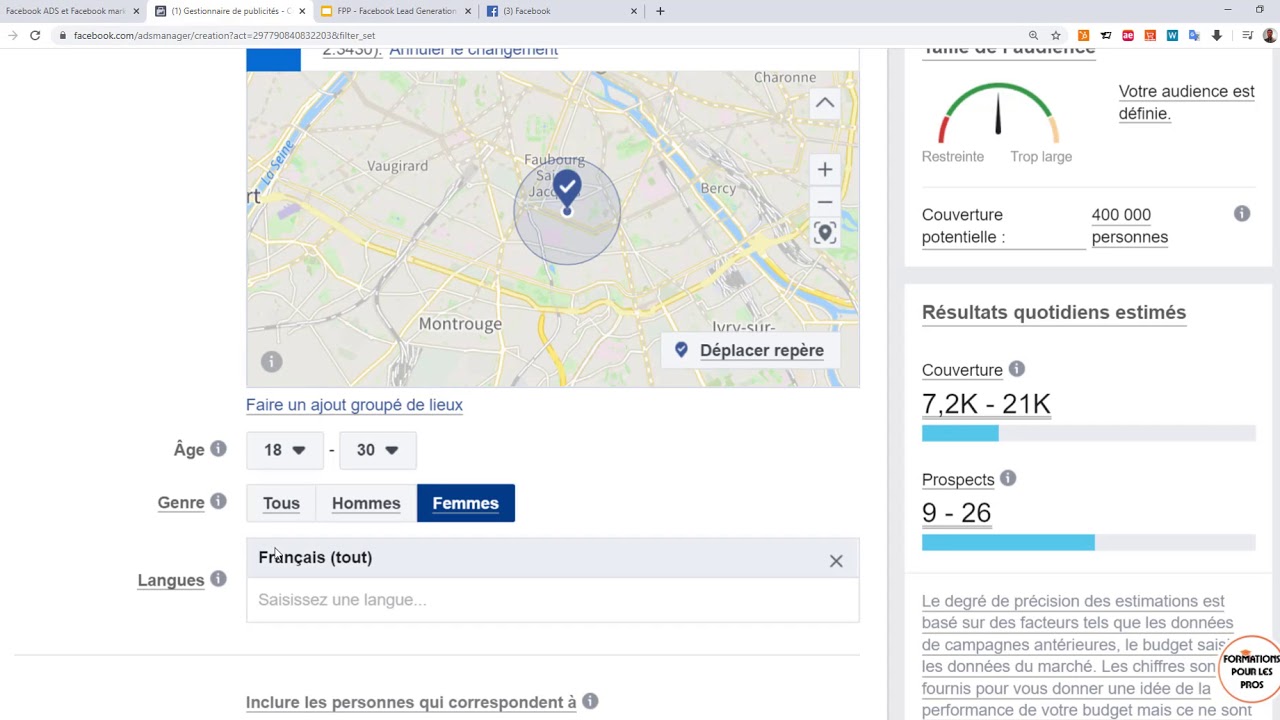Click the Votre audience est définie text

(1186, 102)
